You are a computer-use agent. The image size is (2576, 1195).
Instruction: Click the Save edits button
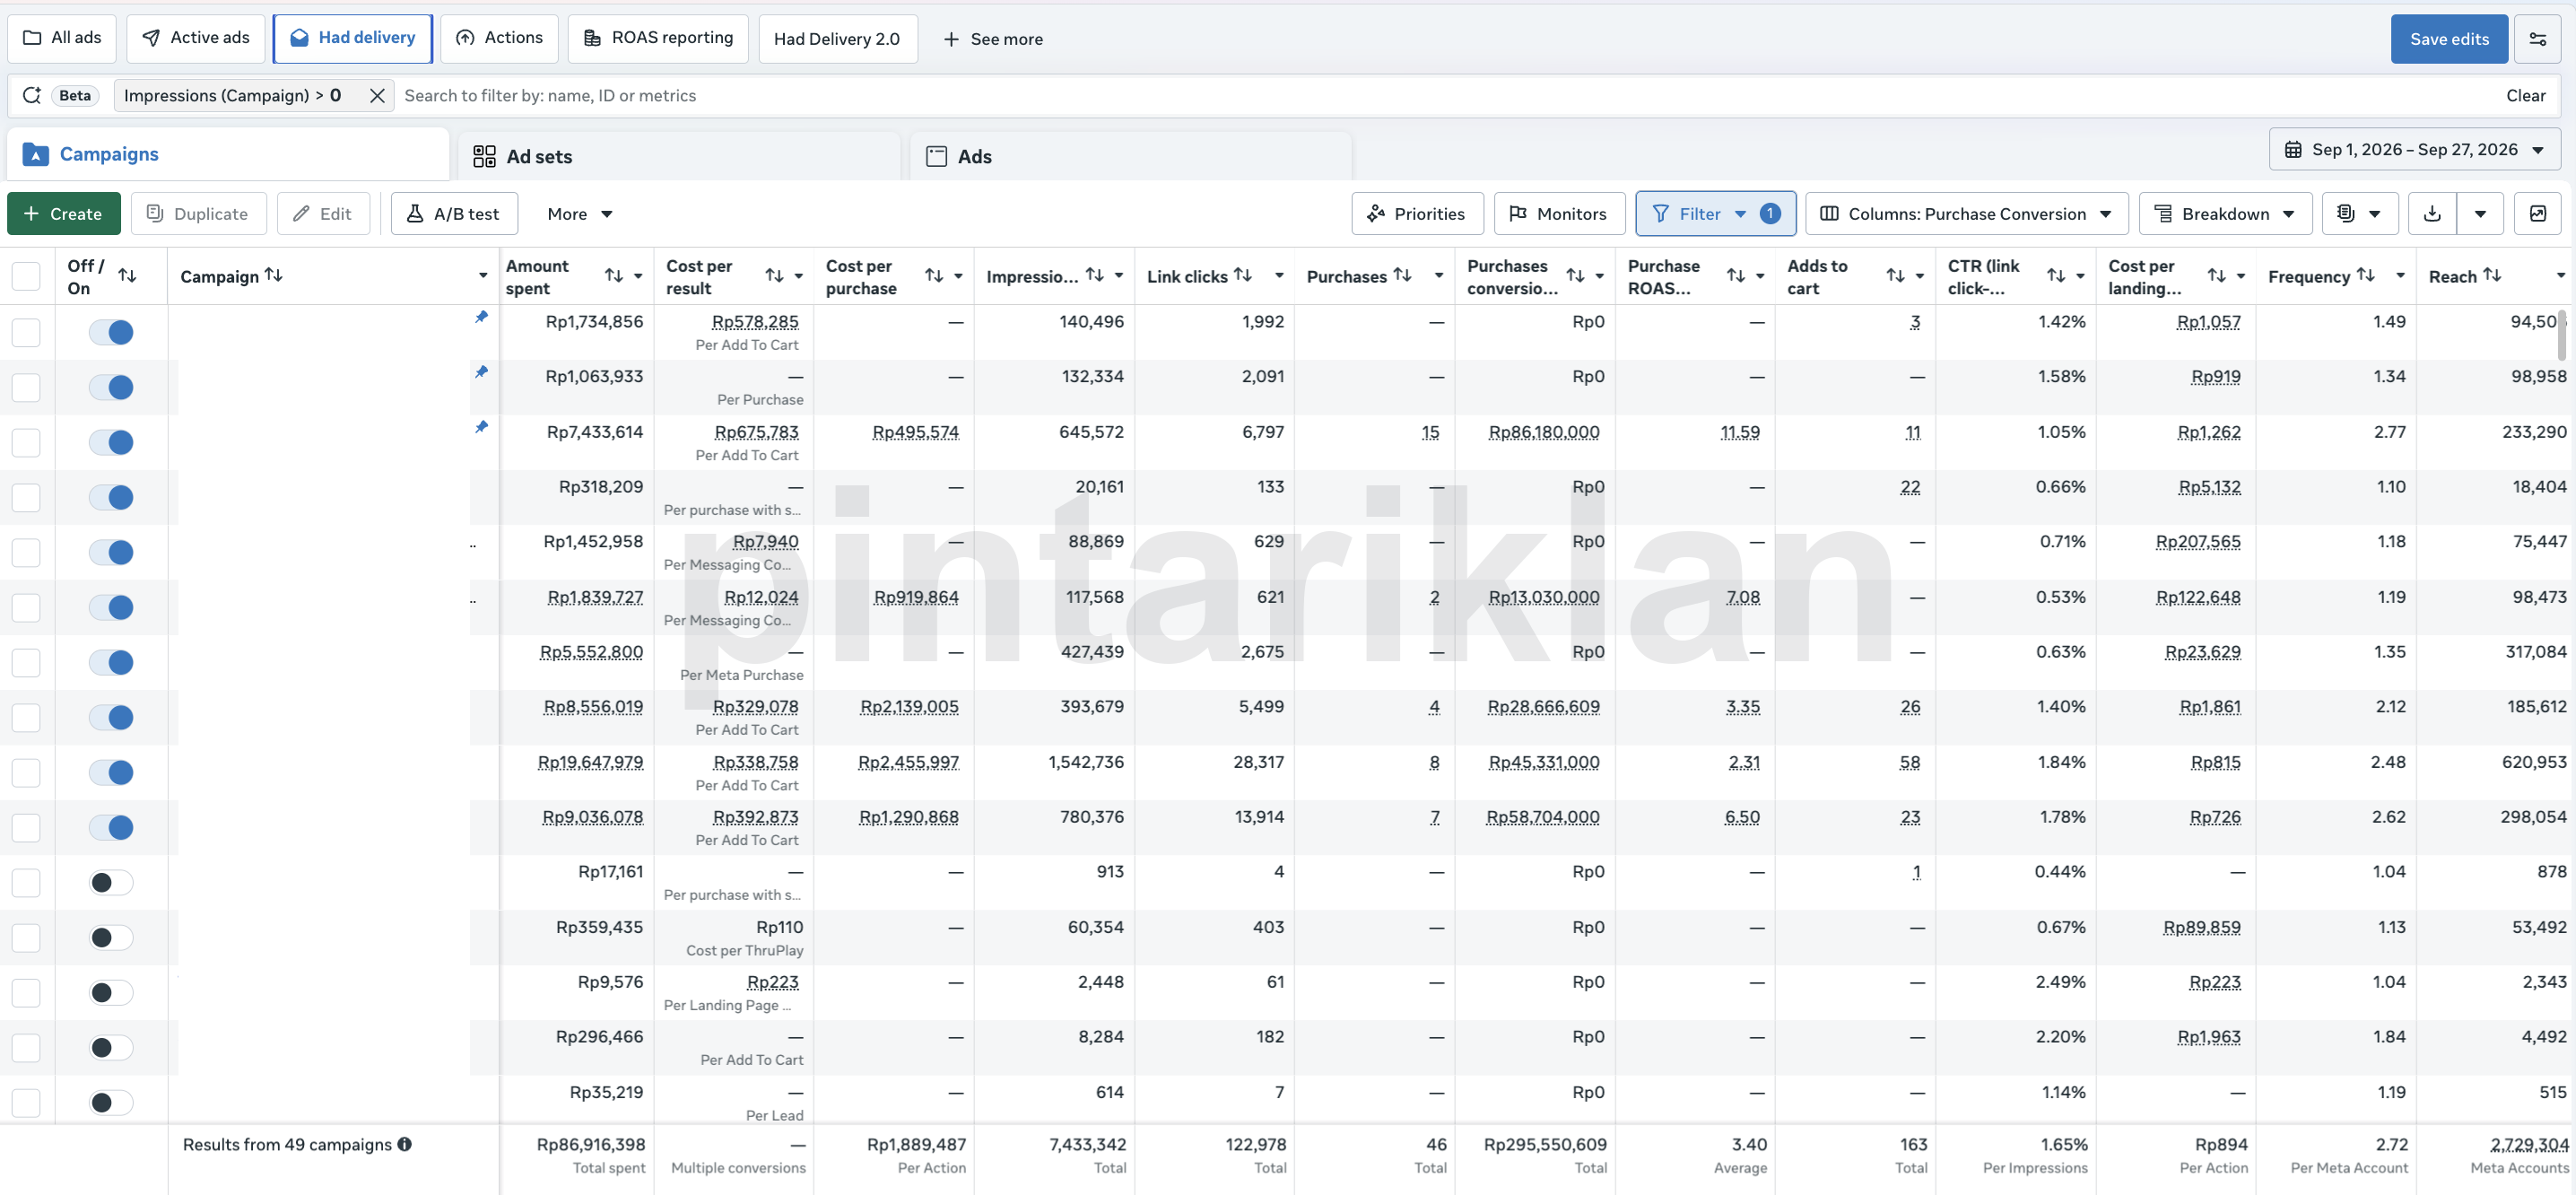tap(2449, 39)
